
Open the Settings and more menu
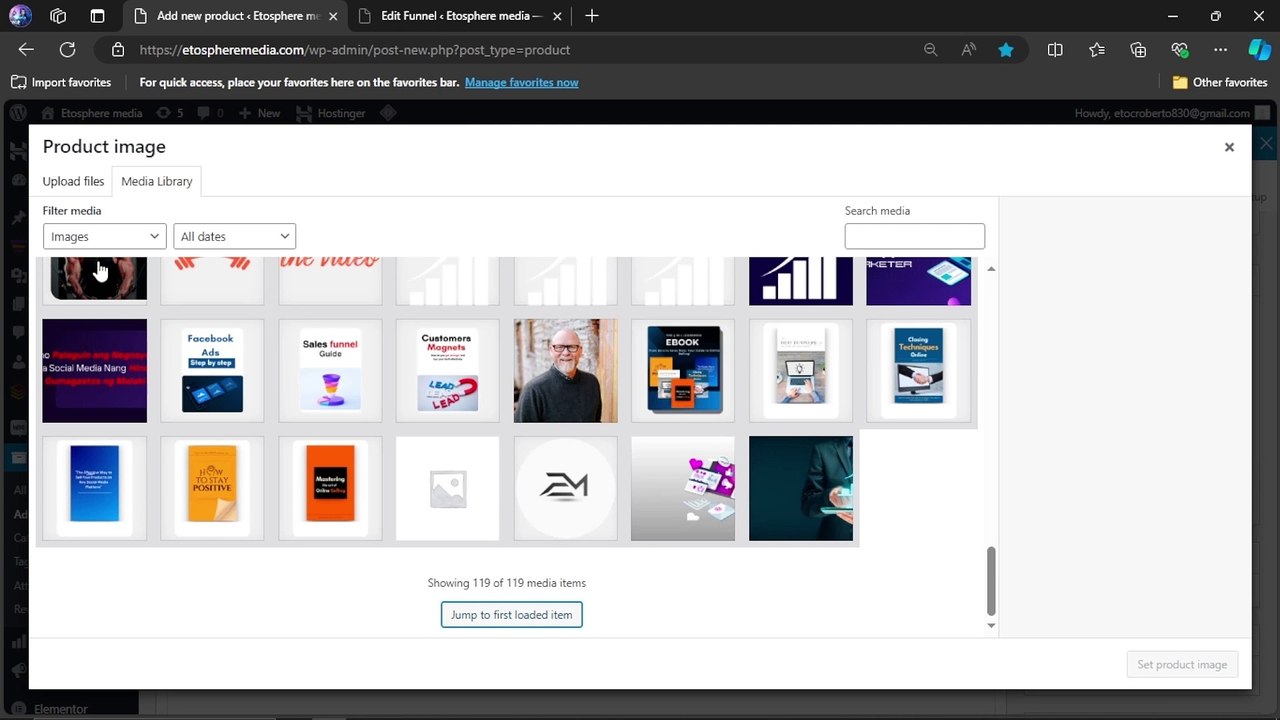click(x=1220, y=50)
